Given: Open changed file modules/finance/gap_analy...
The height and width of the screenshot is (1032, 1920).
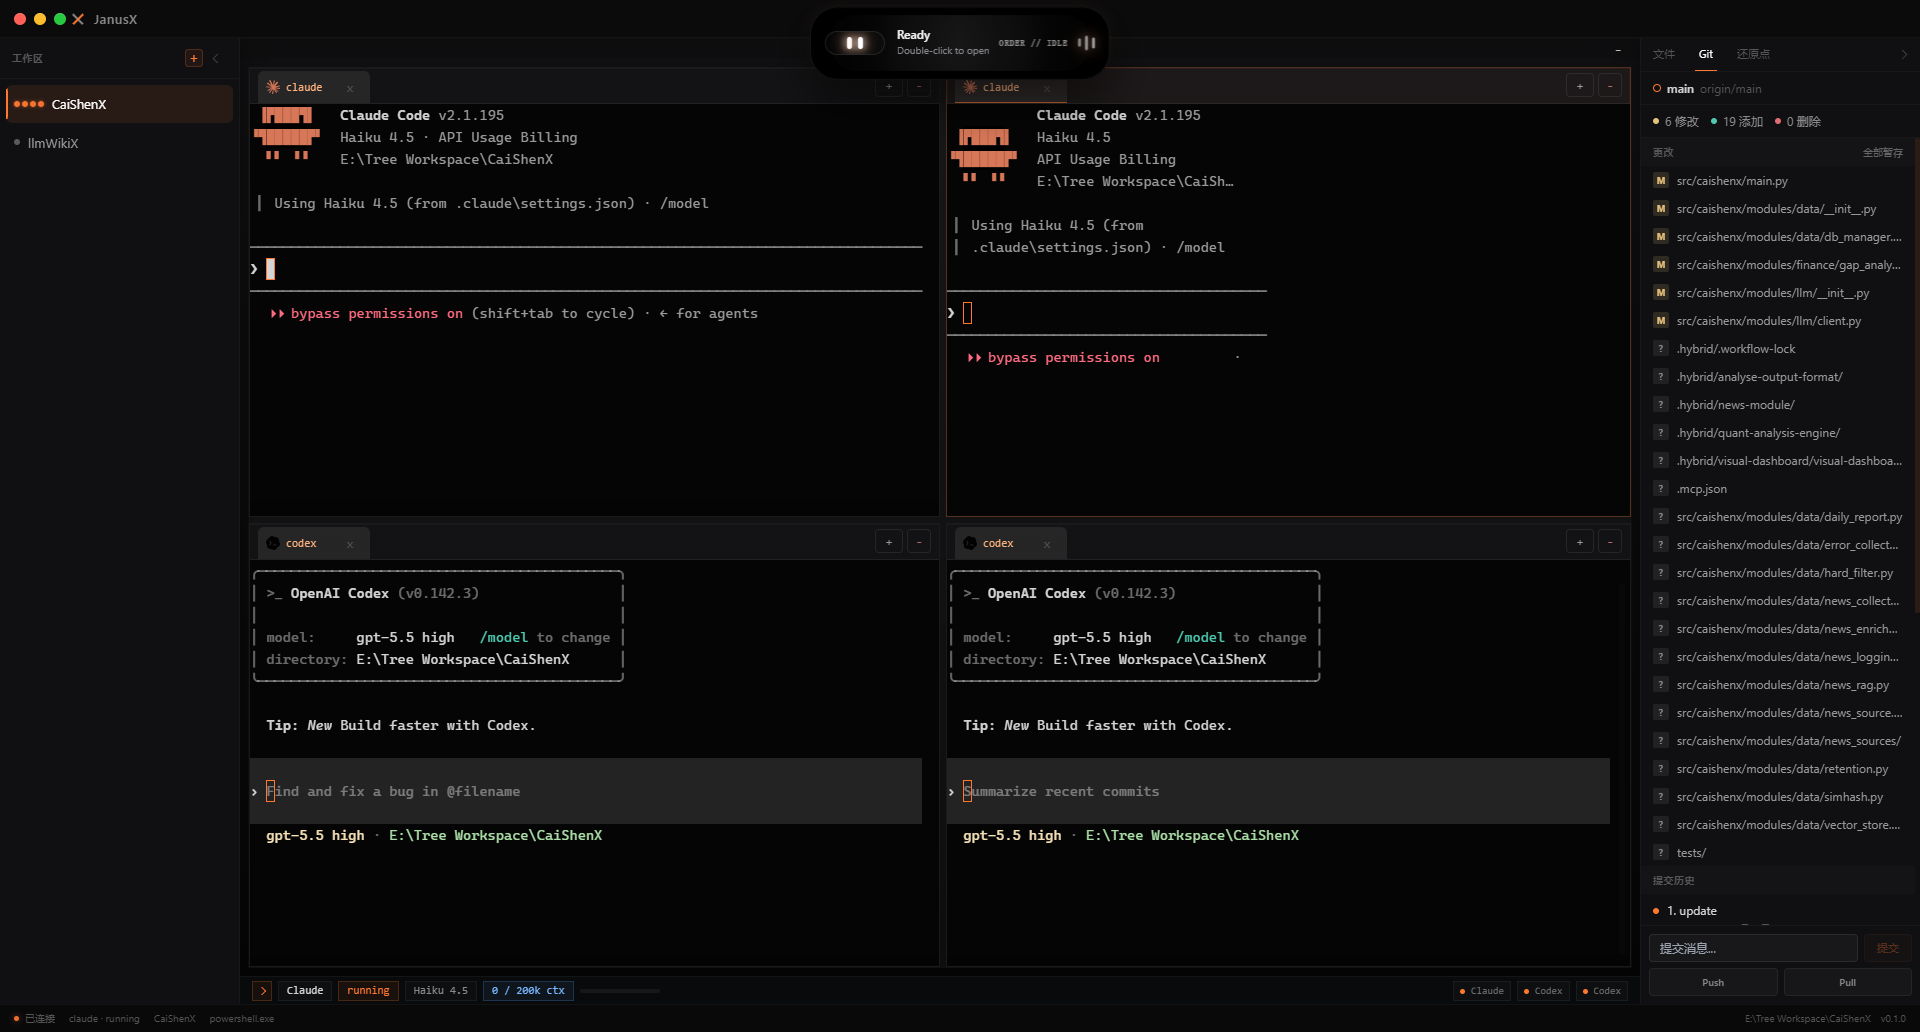Looking at the screenshot, I should pyautogui.click(x=1778, y=265).
